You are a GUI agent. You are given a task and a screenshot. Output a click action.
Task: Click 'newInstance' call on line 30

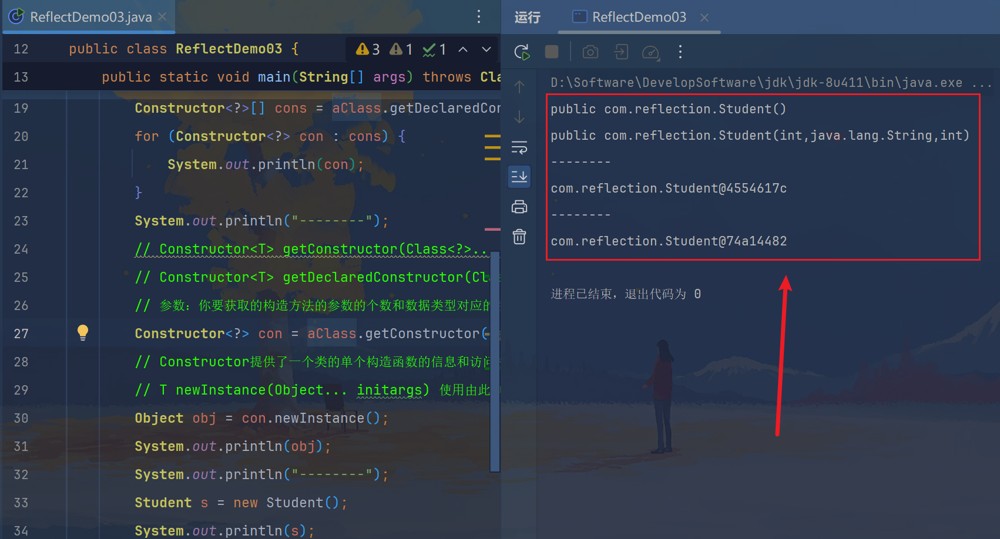320,418
